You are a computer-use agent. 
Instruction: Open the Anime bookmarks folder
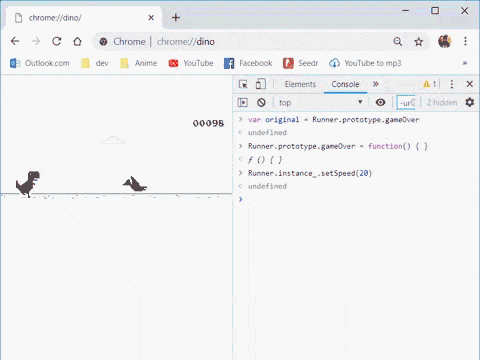point(138,63)
